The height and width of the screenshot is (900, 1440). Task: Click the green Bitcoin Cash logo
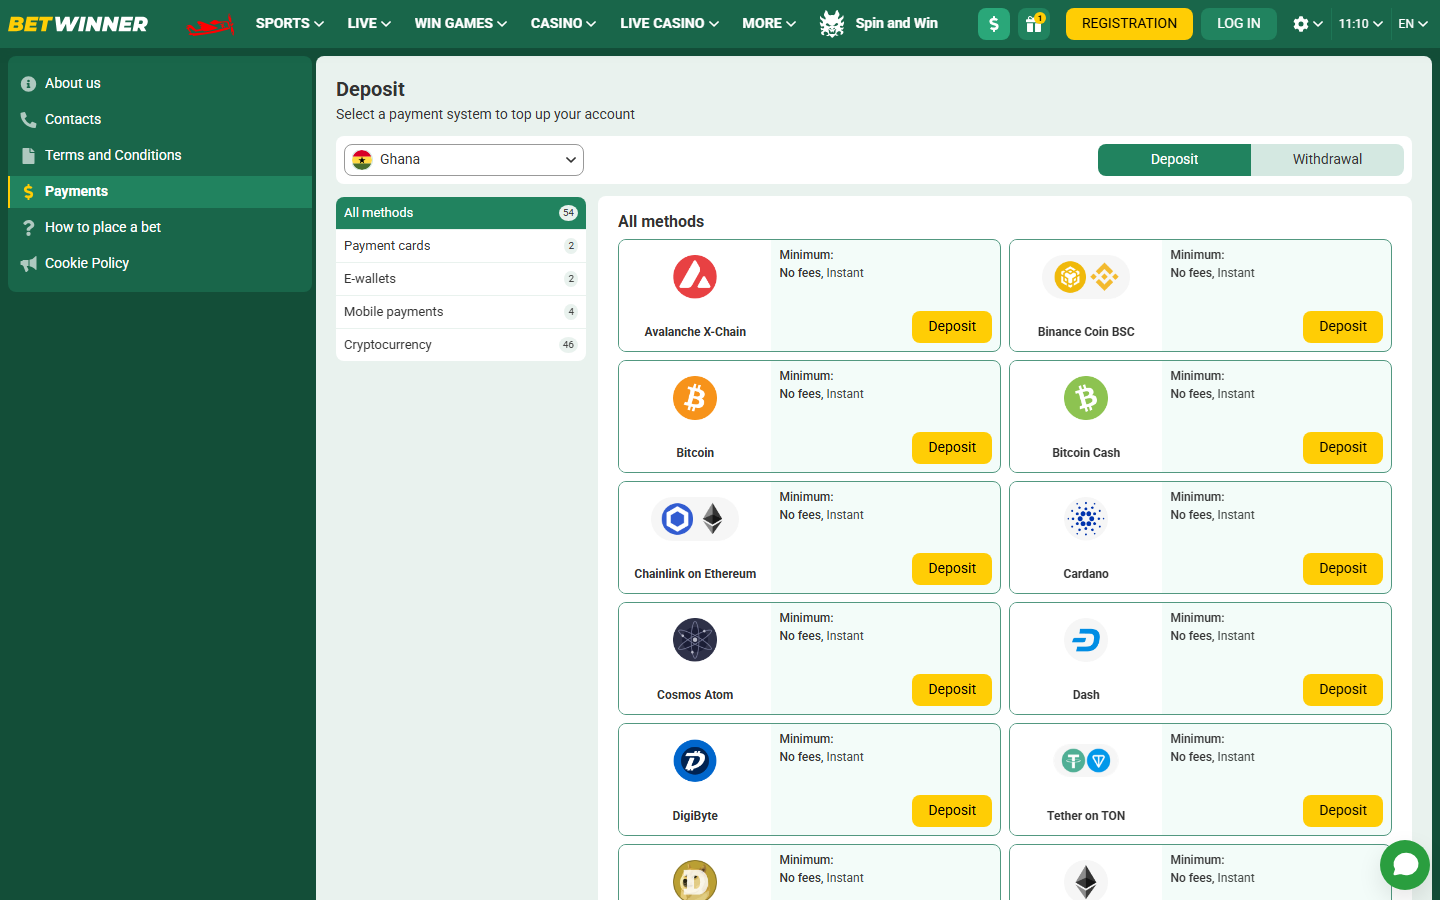1086,398
